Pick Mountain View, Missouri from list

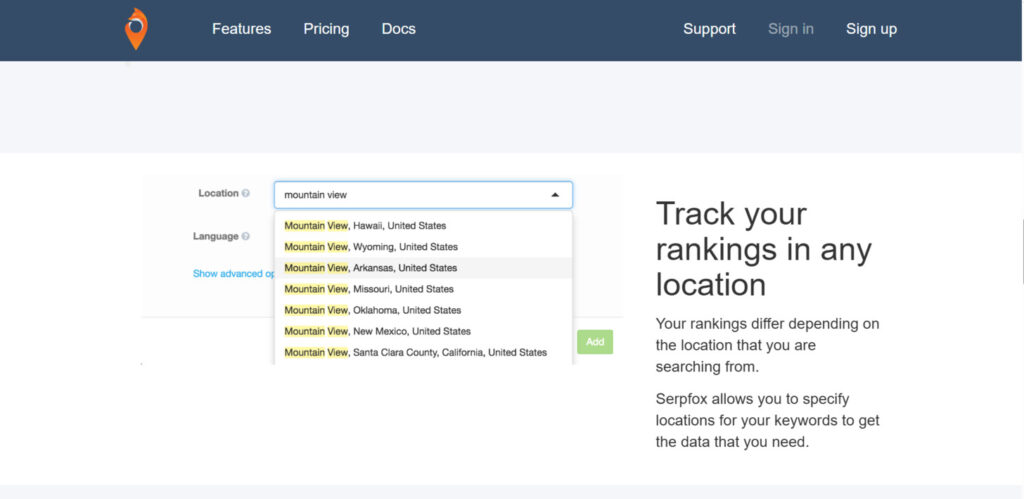tap(369, 289)
